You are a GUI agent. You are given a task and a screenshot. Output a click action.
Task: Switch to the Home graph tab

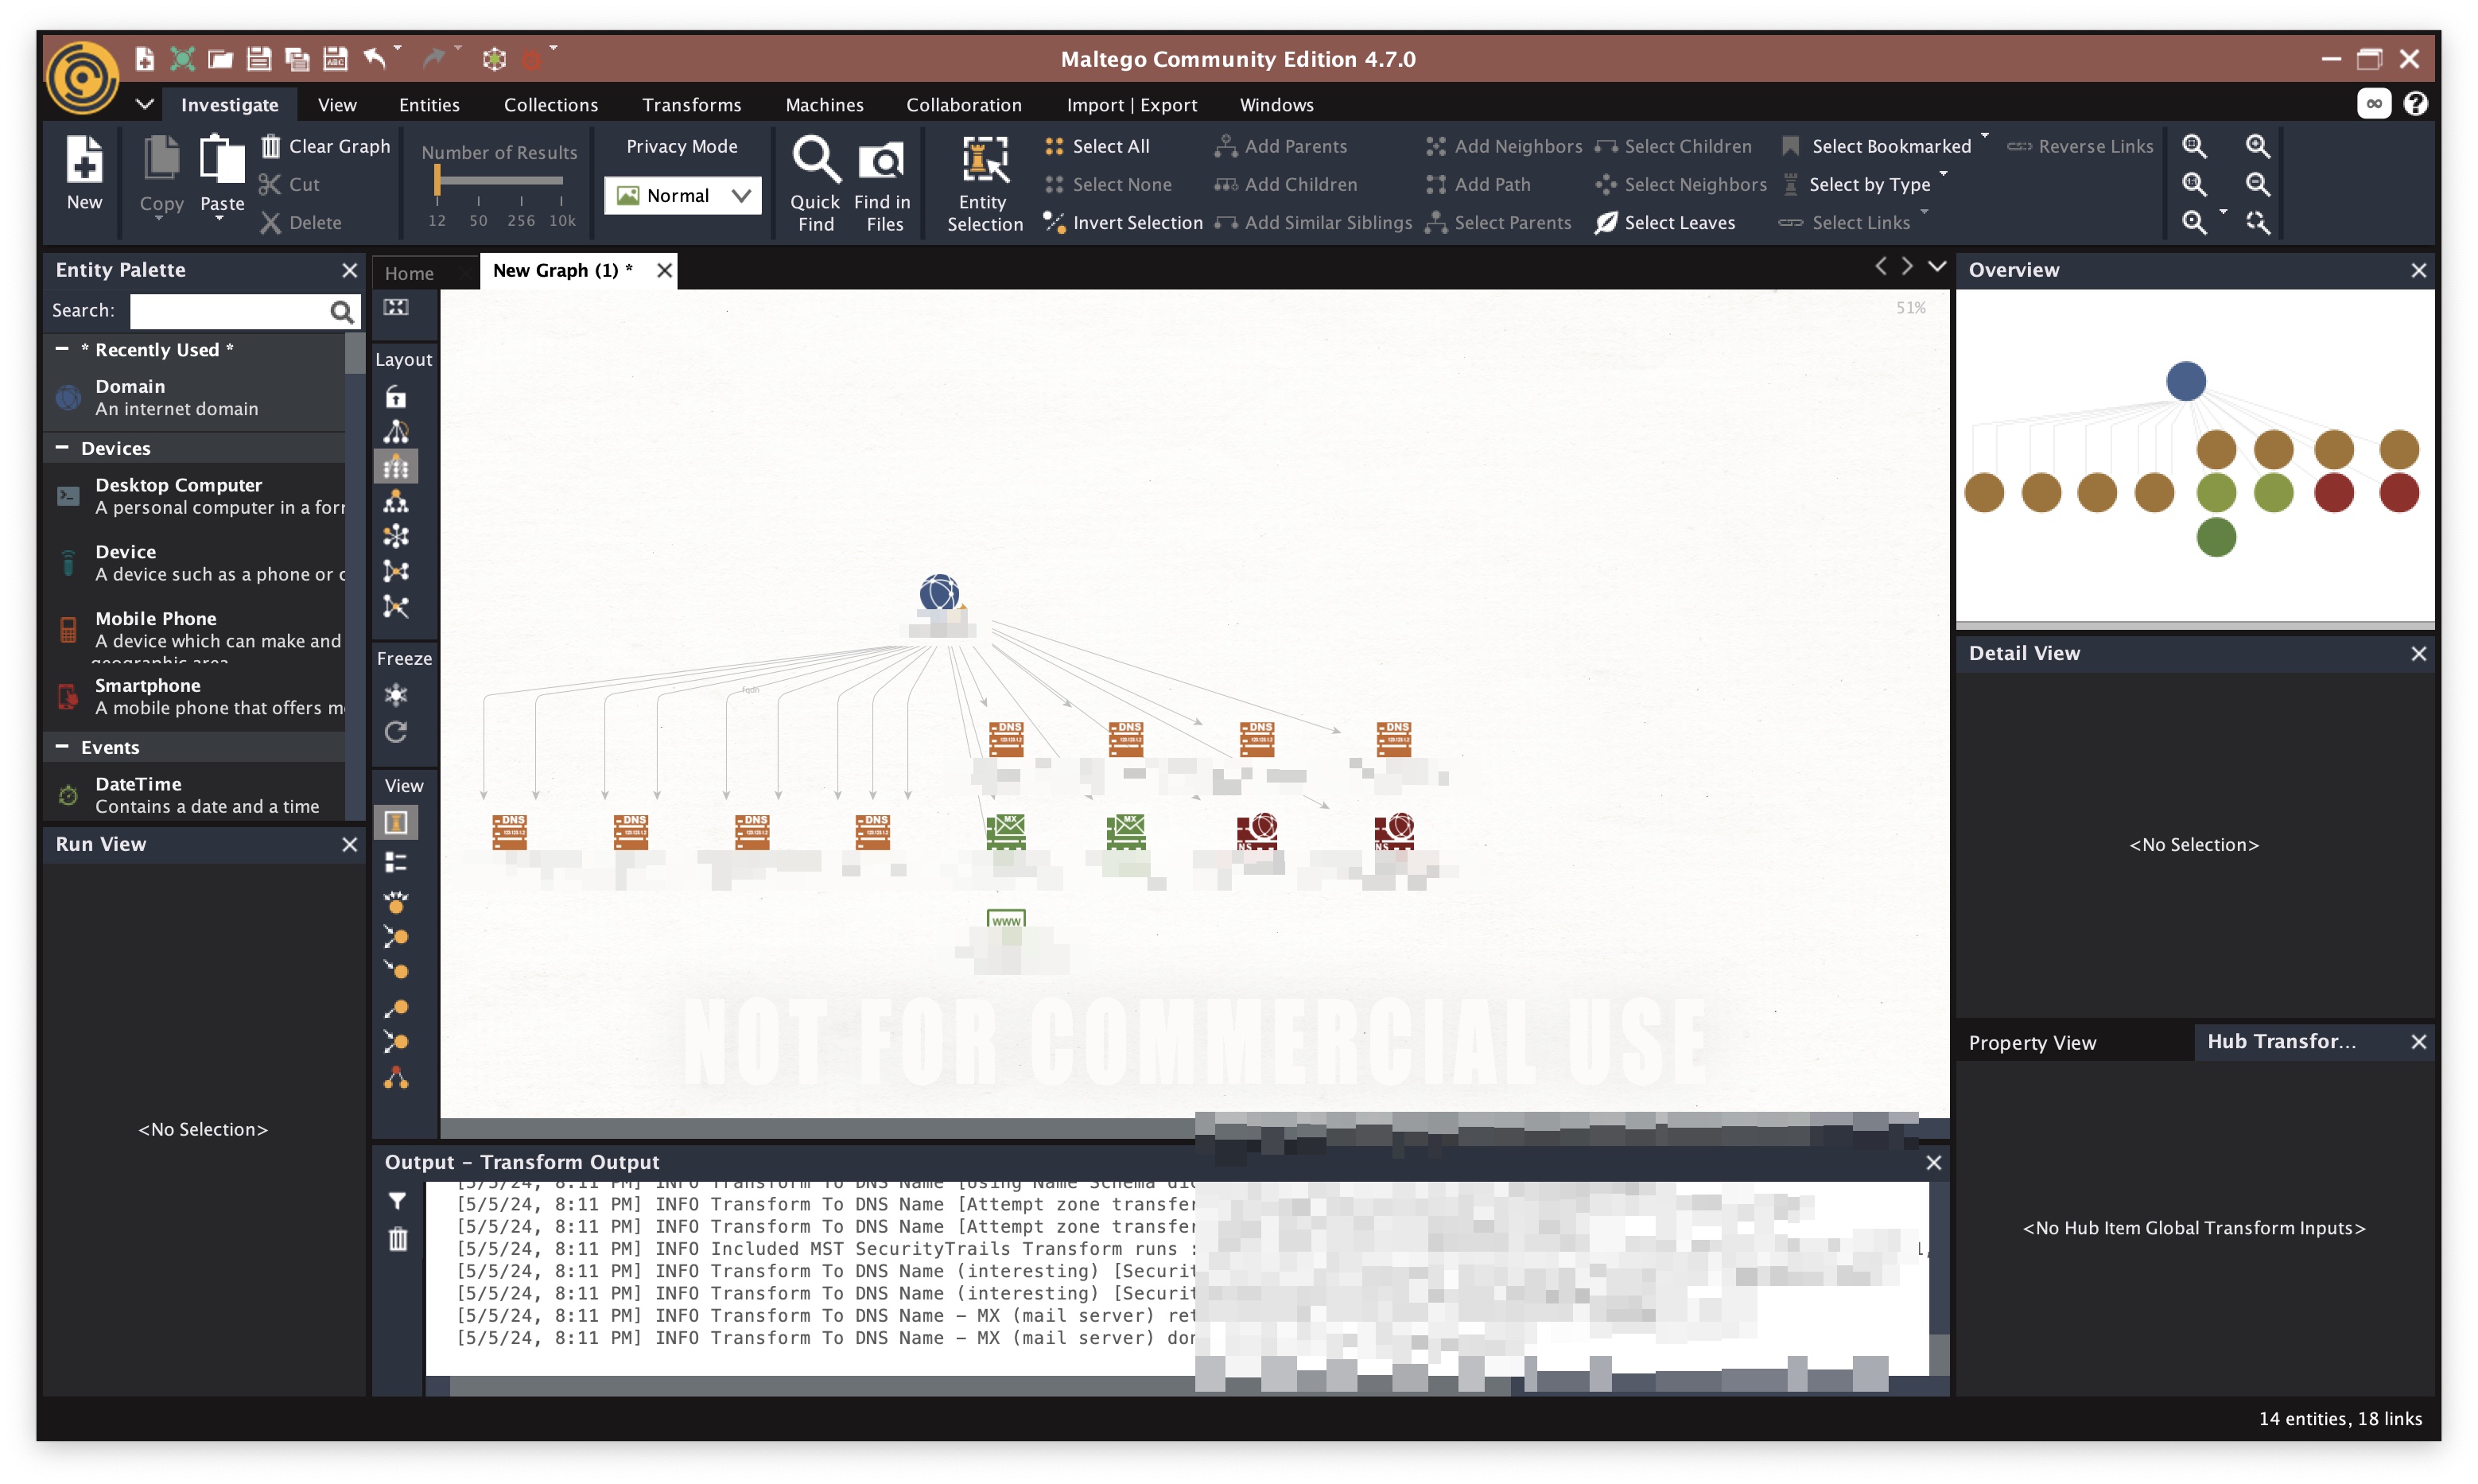click(x=409, y=272)
